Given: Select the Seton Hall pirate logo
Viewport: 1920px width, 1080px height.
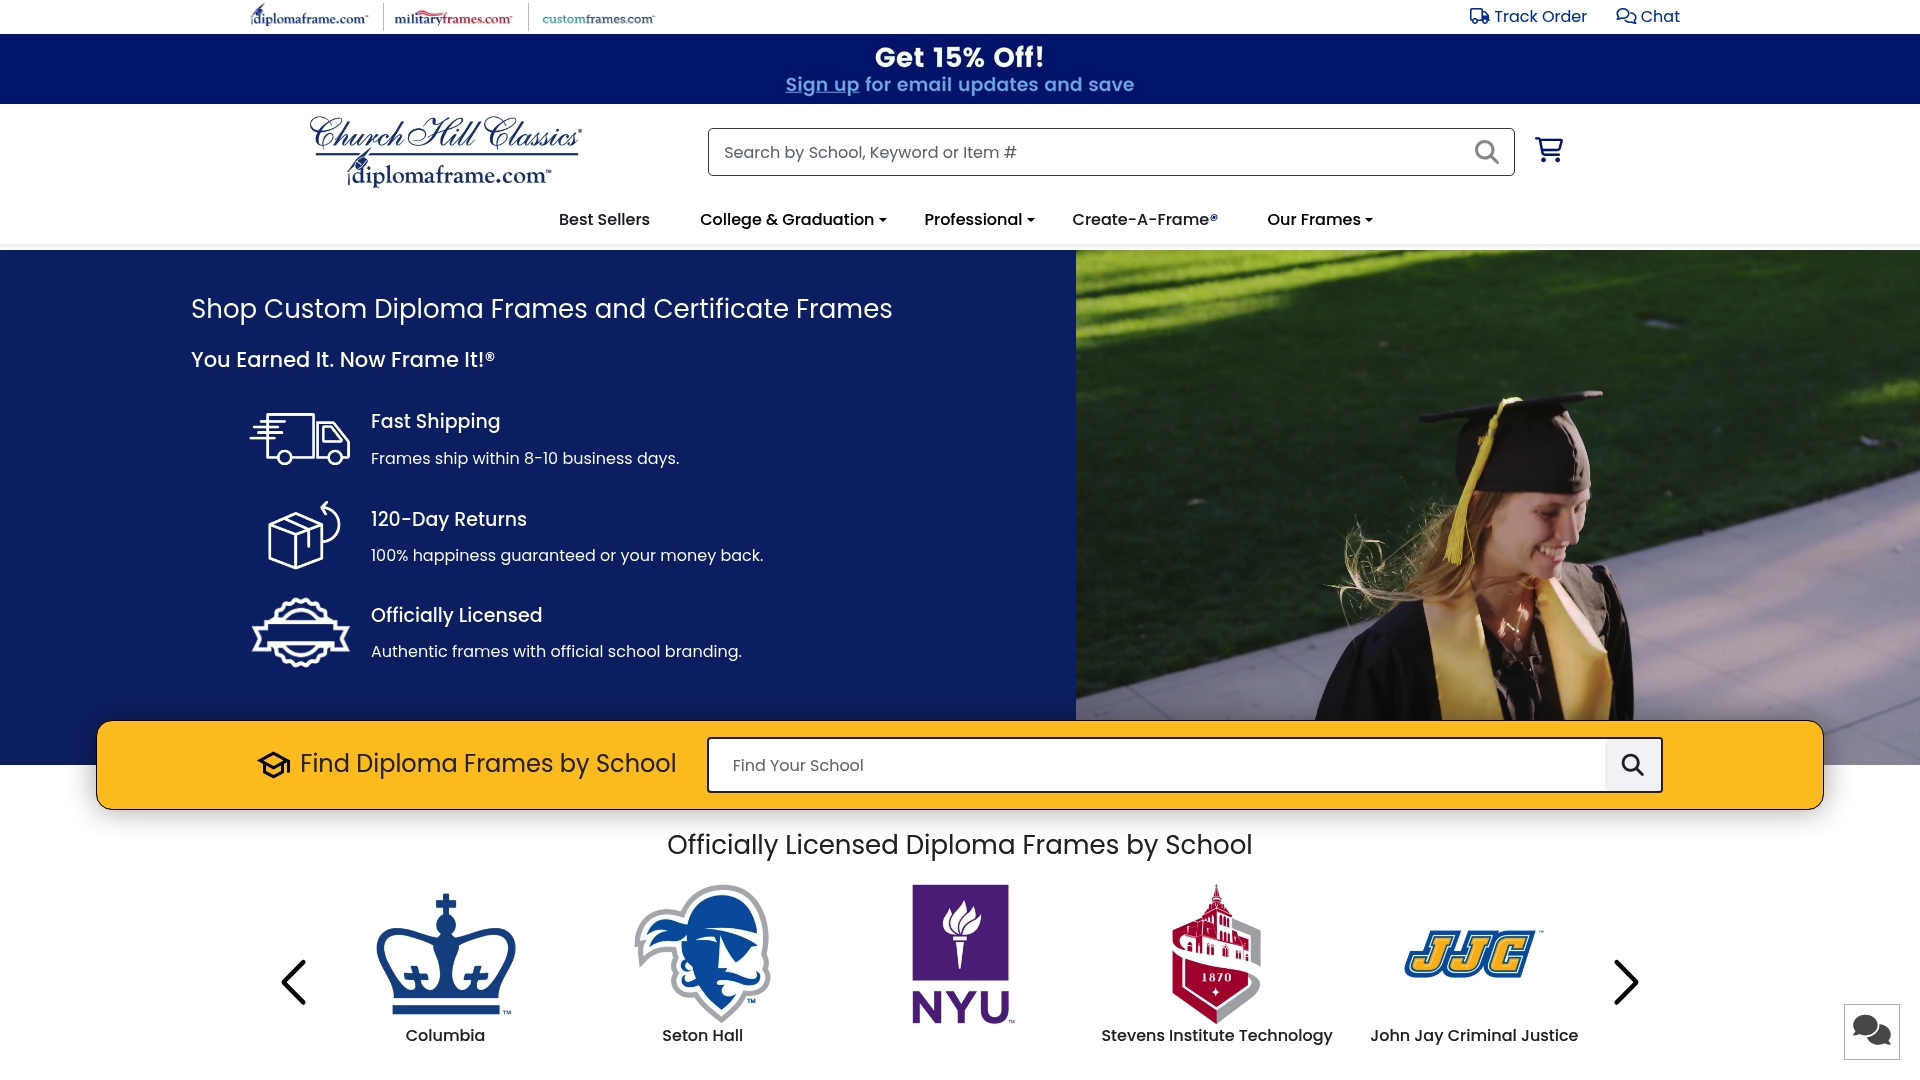Looking at the screenshot, I should 703,953.
